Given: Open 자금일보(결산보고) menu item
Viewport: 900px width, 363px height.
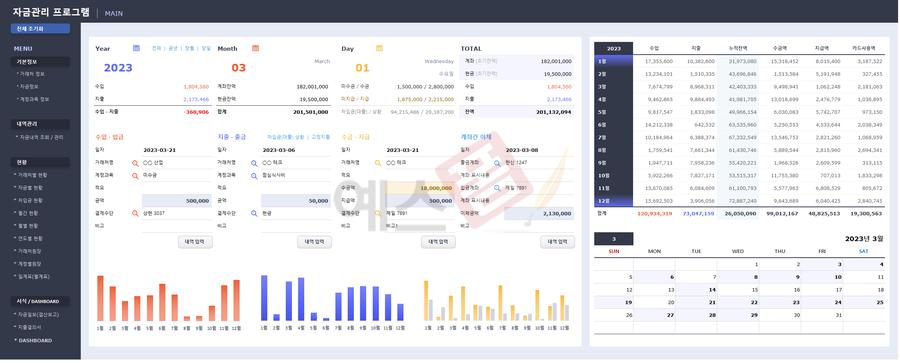Looking at the screenshot, I should point(37,315).
